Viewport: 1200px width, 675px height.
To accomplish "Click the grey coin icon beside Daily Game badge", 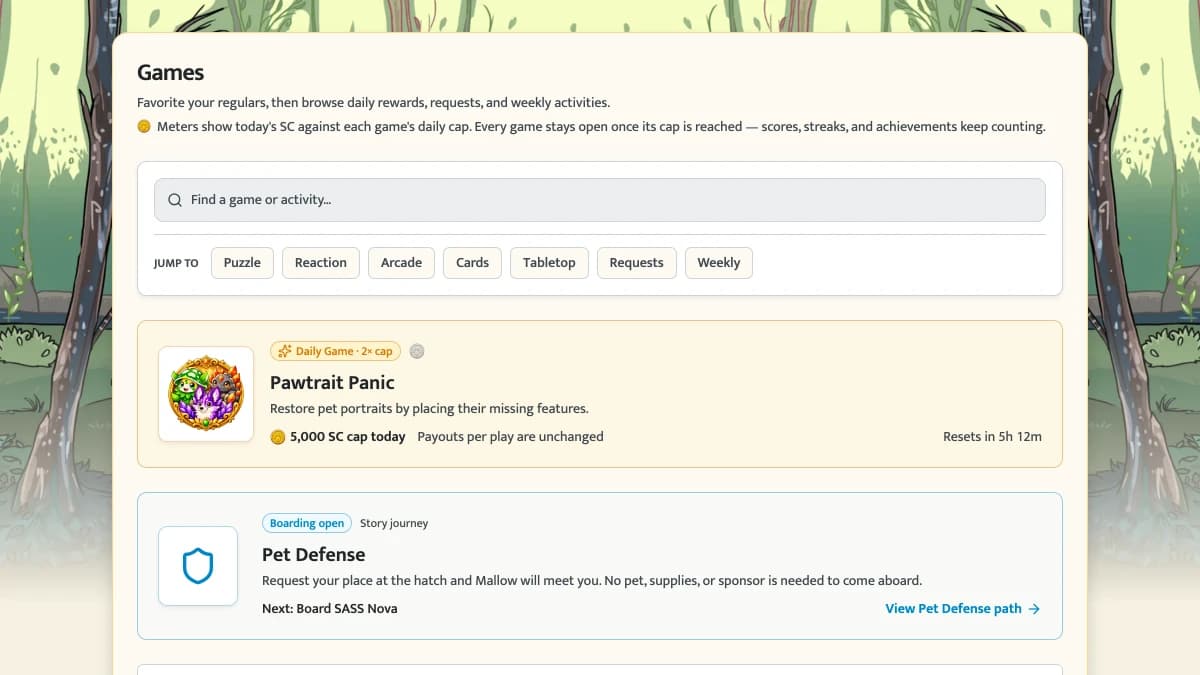I will (x=417, y=351).
